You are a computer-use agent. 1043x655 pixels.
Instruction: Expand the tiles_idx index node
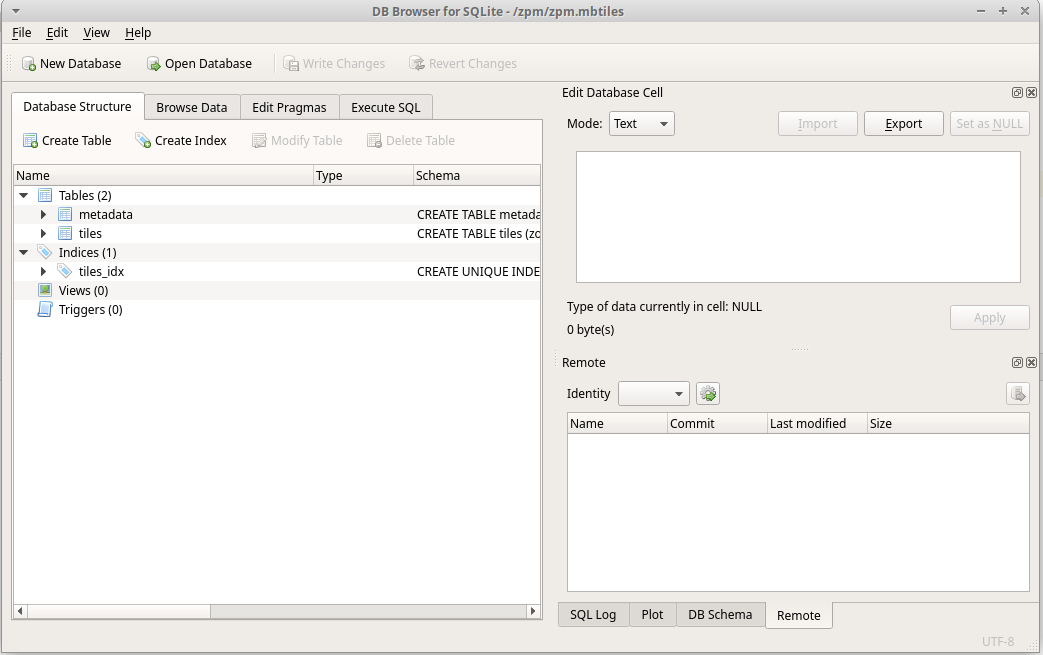click(x=43, y=271)
